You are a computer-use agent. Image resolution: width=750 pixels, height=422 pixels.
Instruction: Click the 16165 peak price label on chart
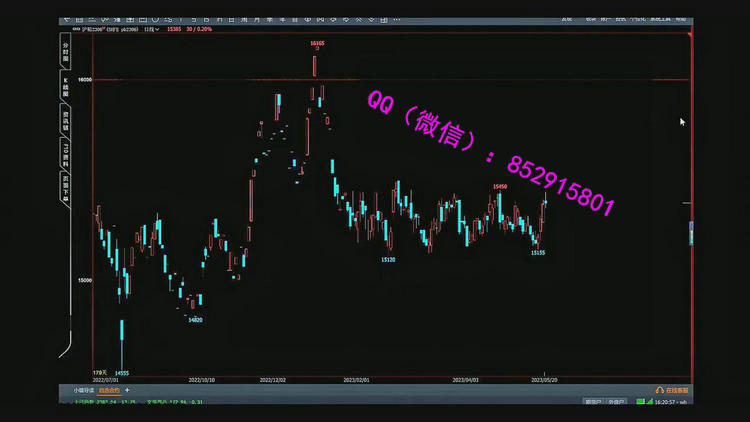click(x=317, y=44)
